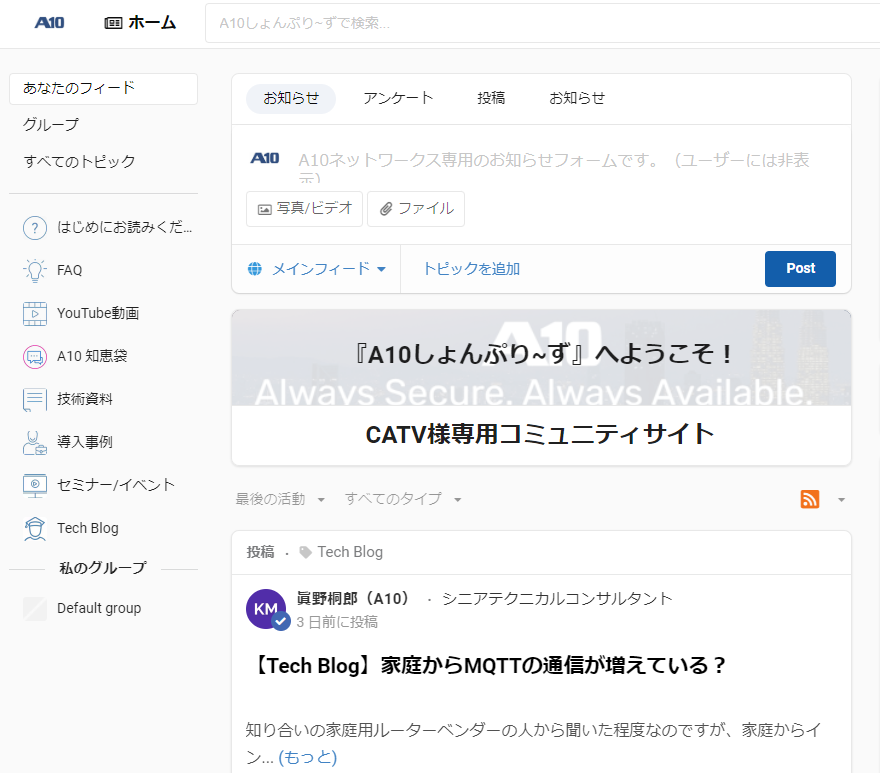Click the A10 logo in header

click(50, 23)
